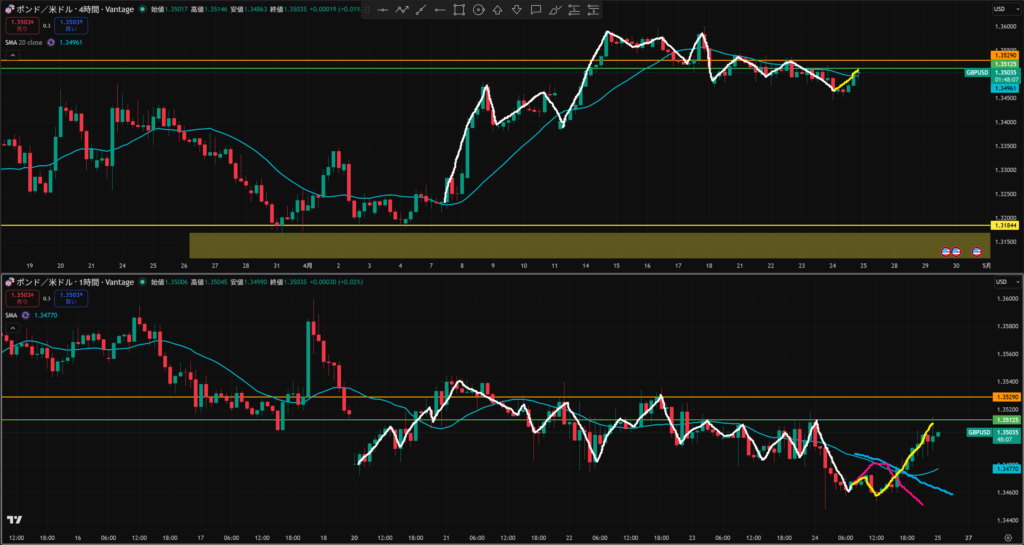
Task: Select the zigzag path drawing tool
Action: pyautogui.click(x=402, y=10)
